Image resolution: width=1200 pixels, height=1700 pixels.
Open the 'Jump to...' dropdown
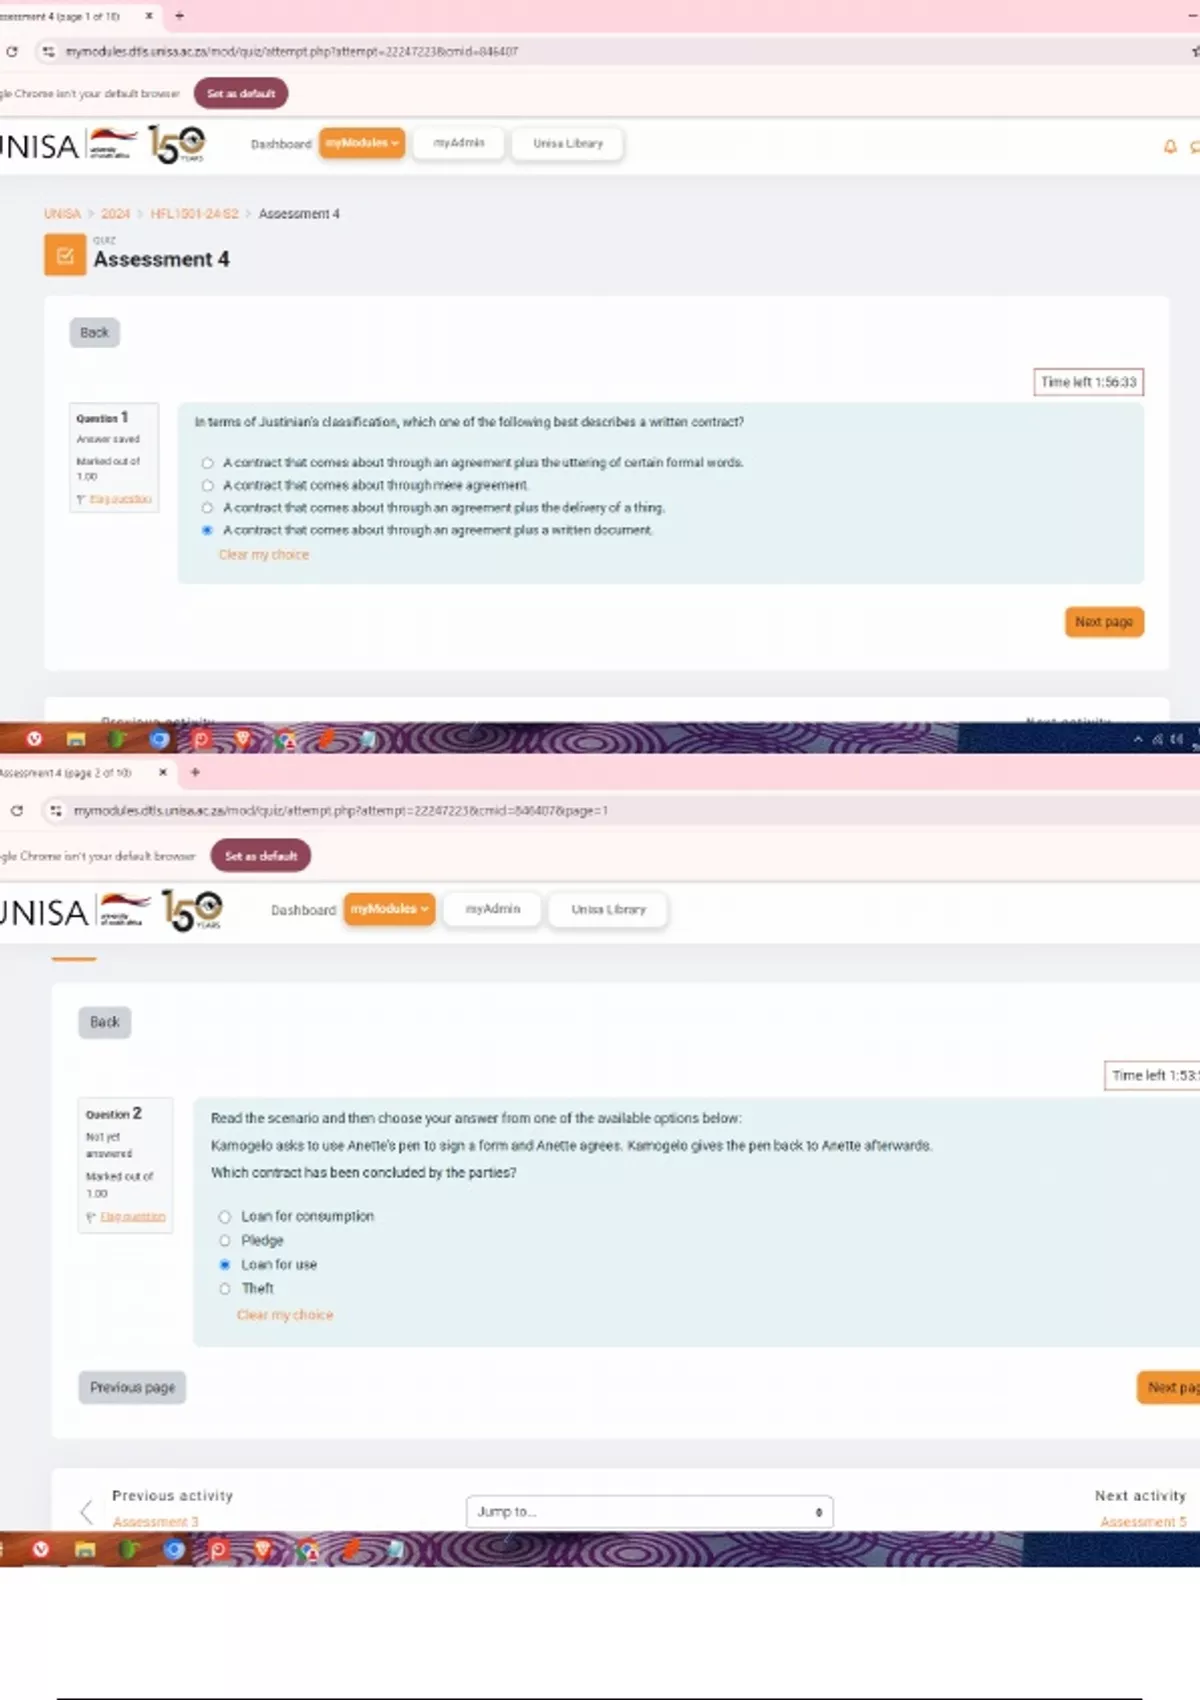pyautogui.click(x=649, y=1512)
